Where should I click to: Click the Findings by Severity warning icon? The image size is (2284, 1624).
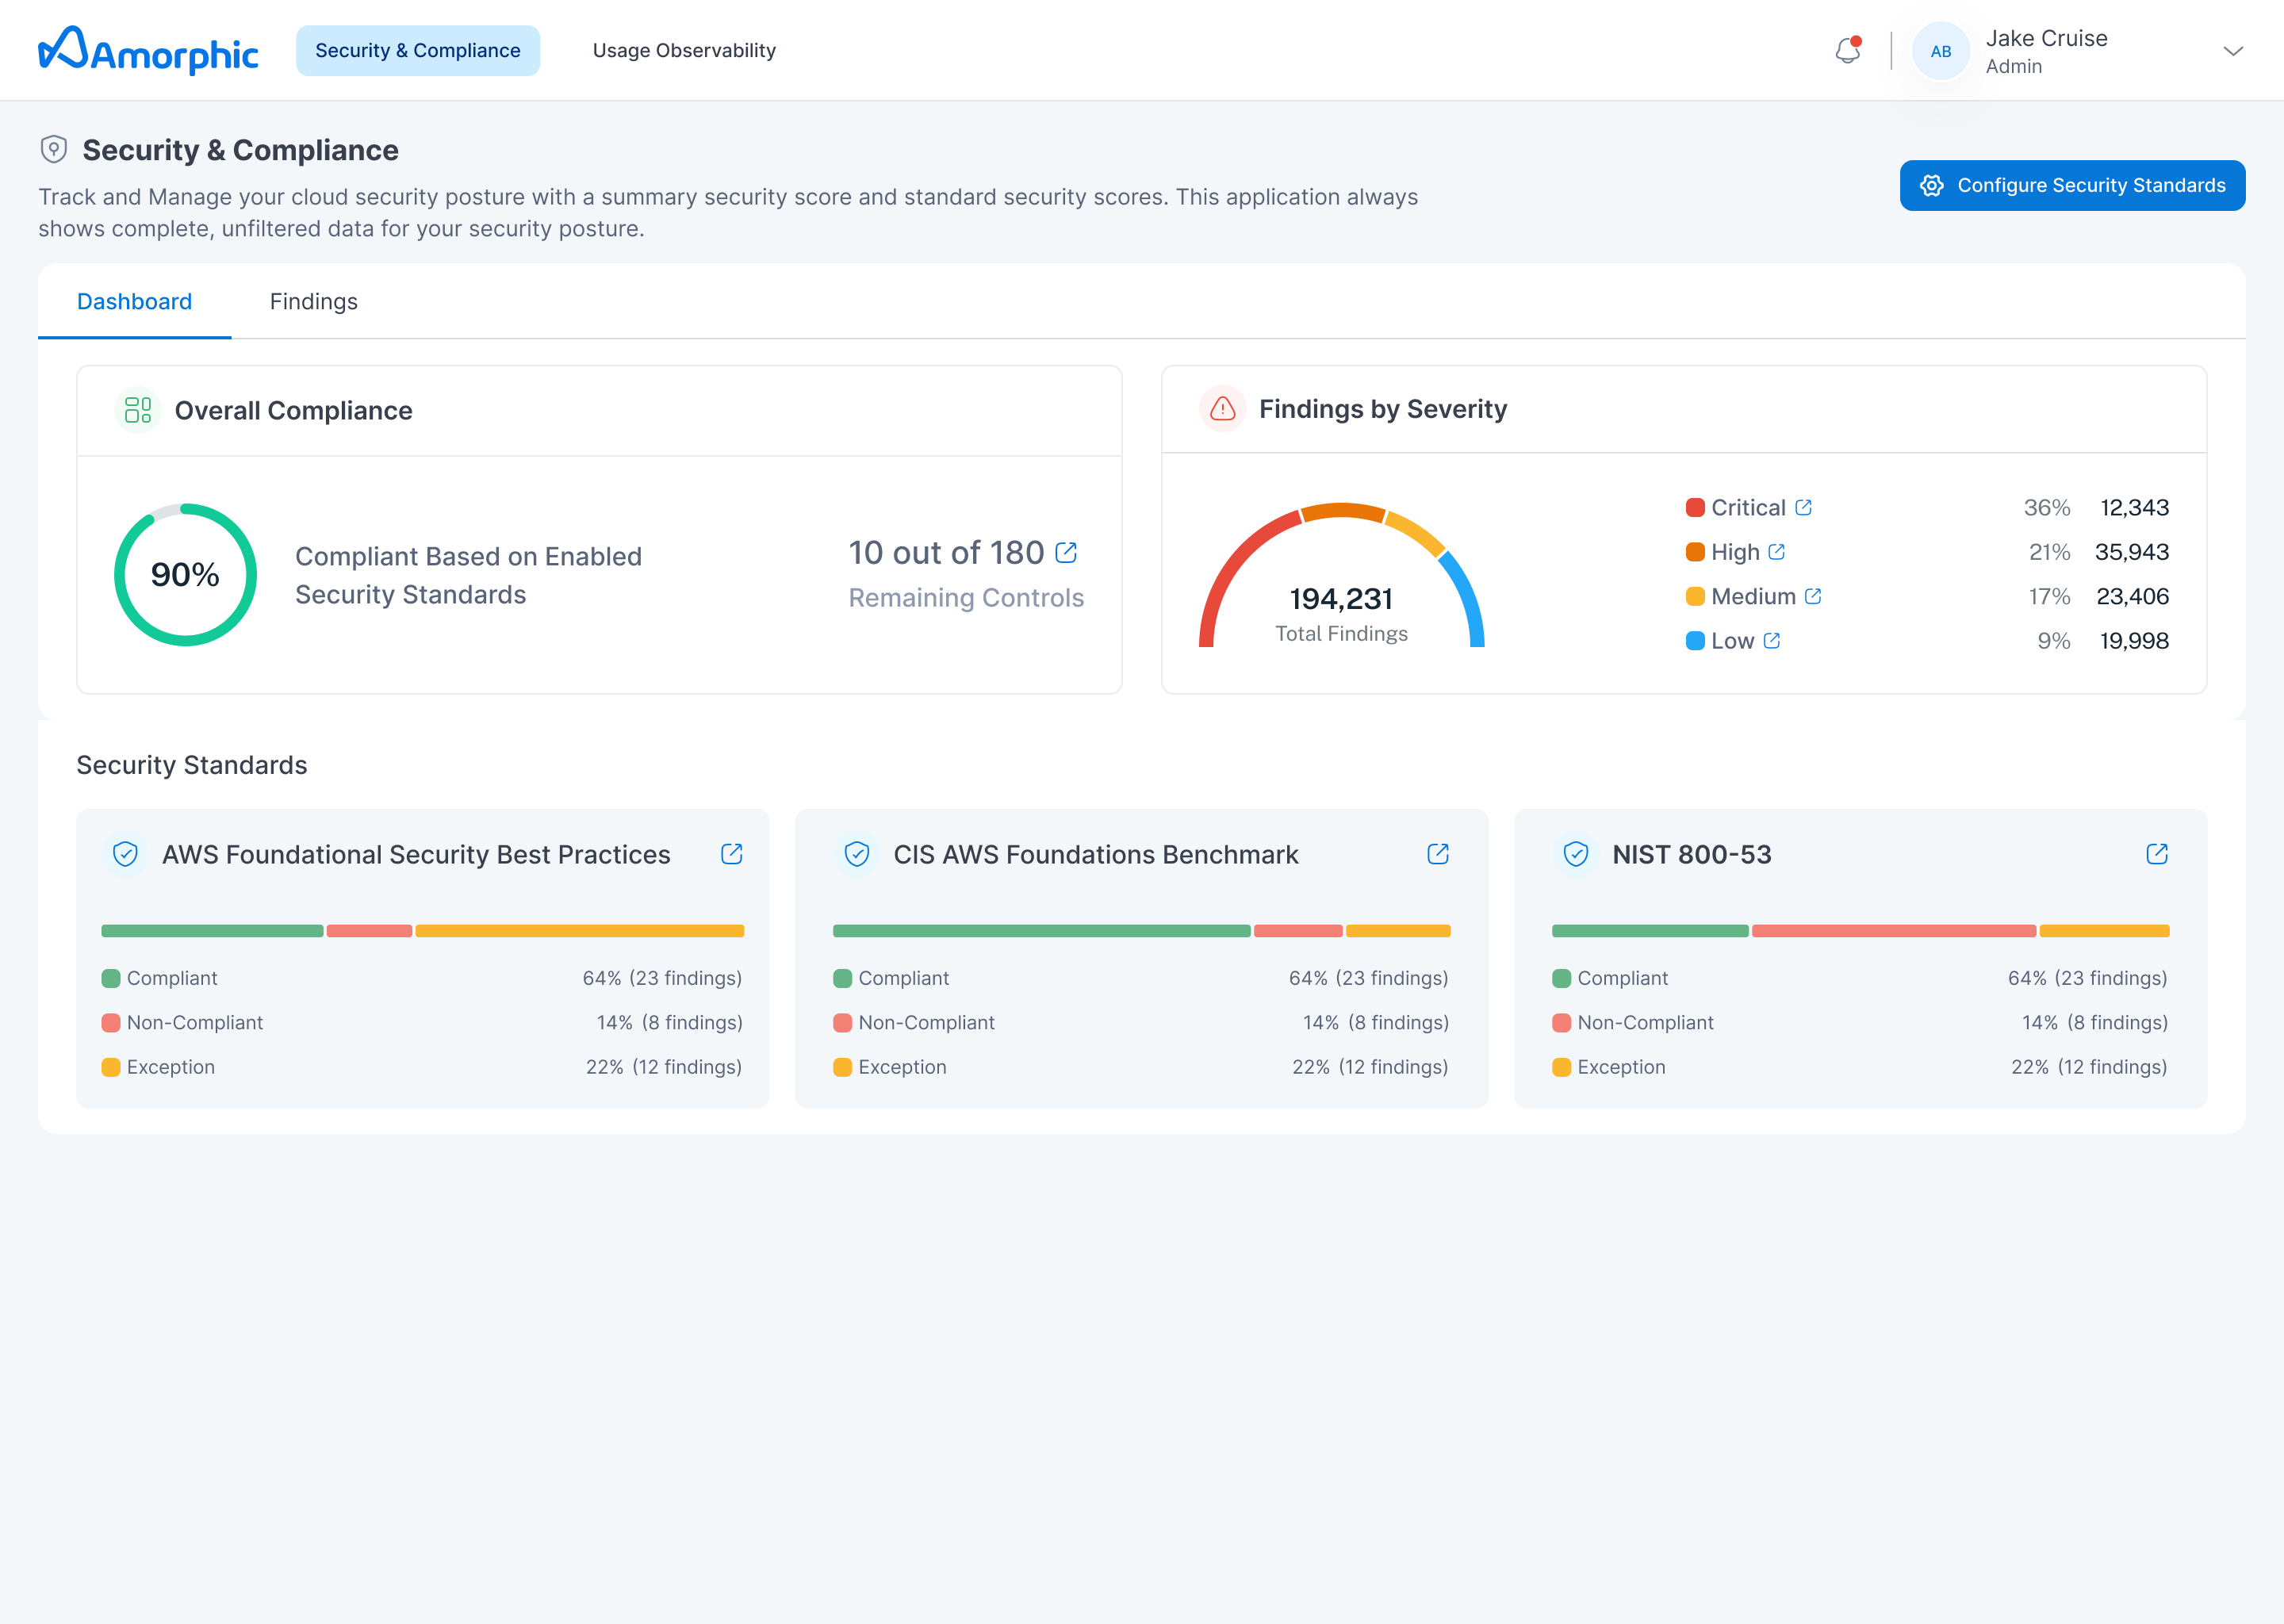(1222, 409)
